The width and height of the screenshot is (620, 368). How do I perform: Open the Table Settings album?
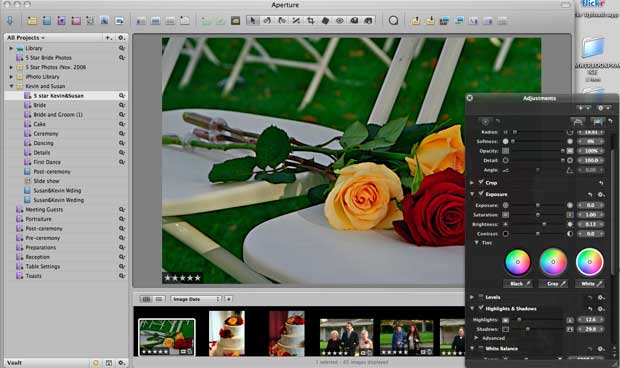[43, 266]
